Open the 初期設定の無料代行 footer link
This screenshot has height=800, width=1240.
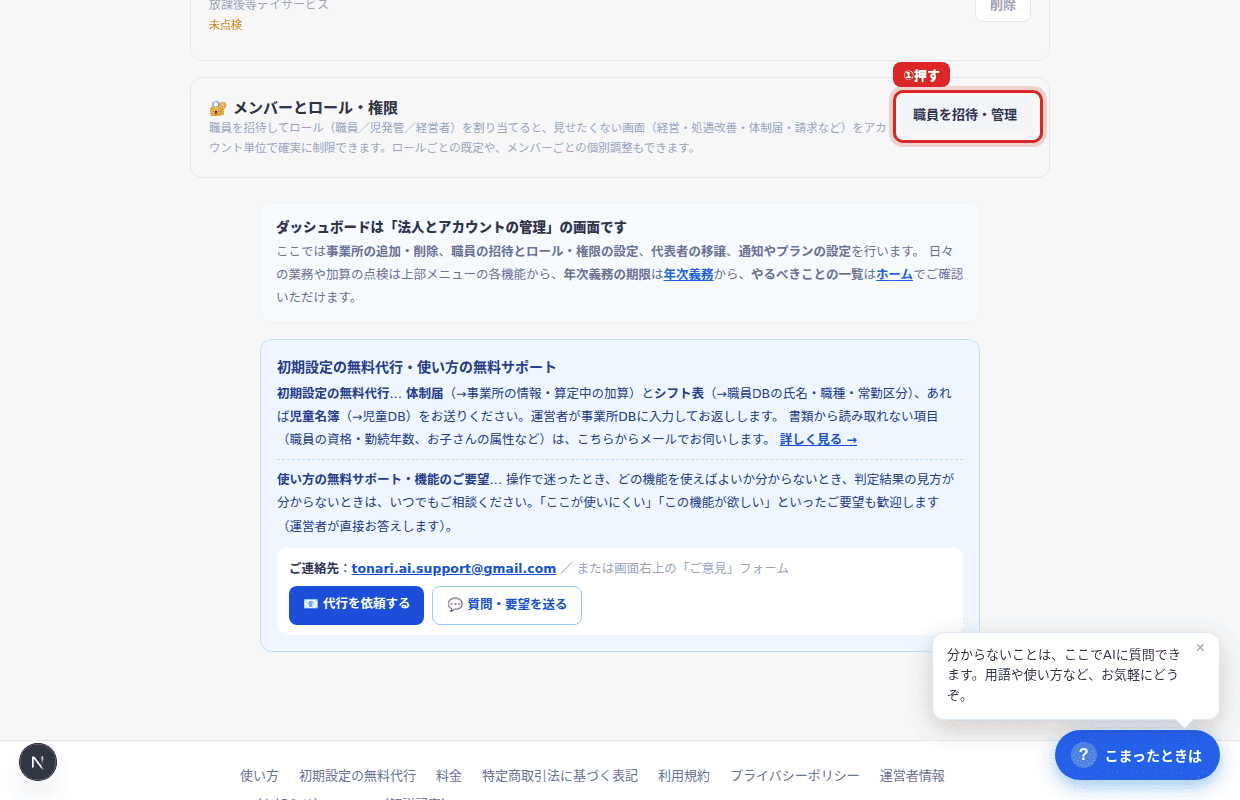point(357,776)
